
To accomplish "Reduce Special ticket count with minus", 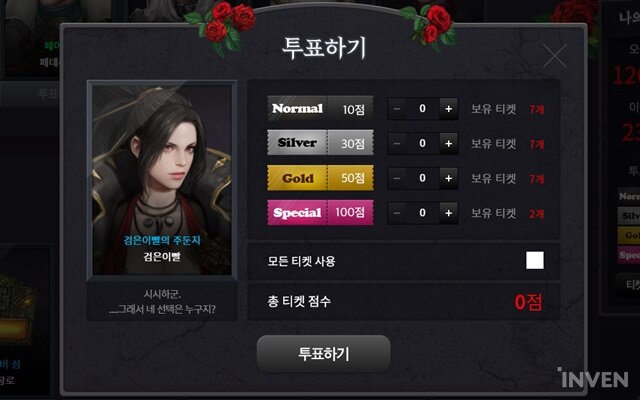I will click(397, 213).
